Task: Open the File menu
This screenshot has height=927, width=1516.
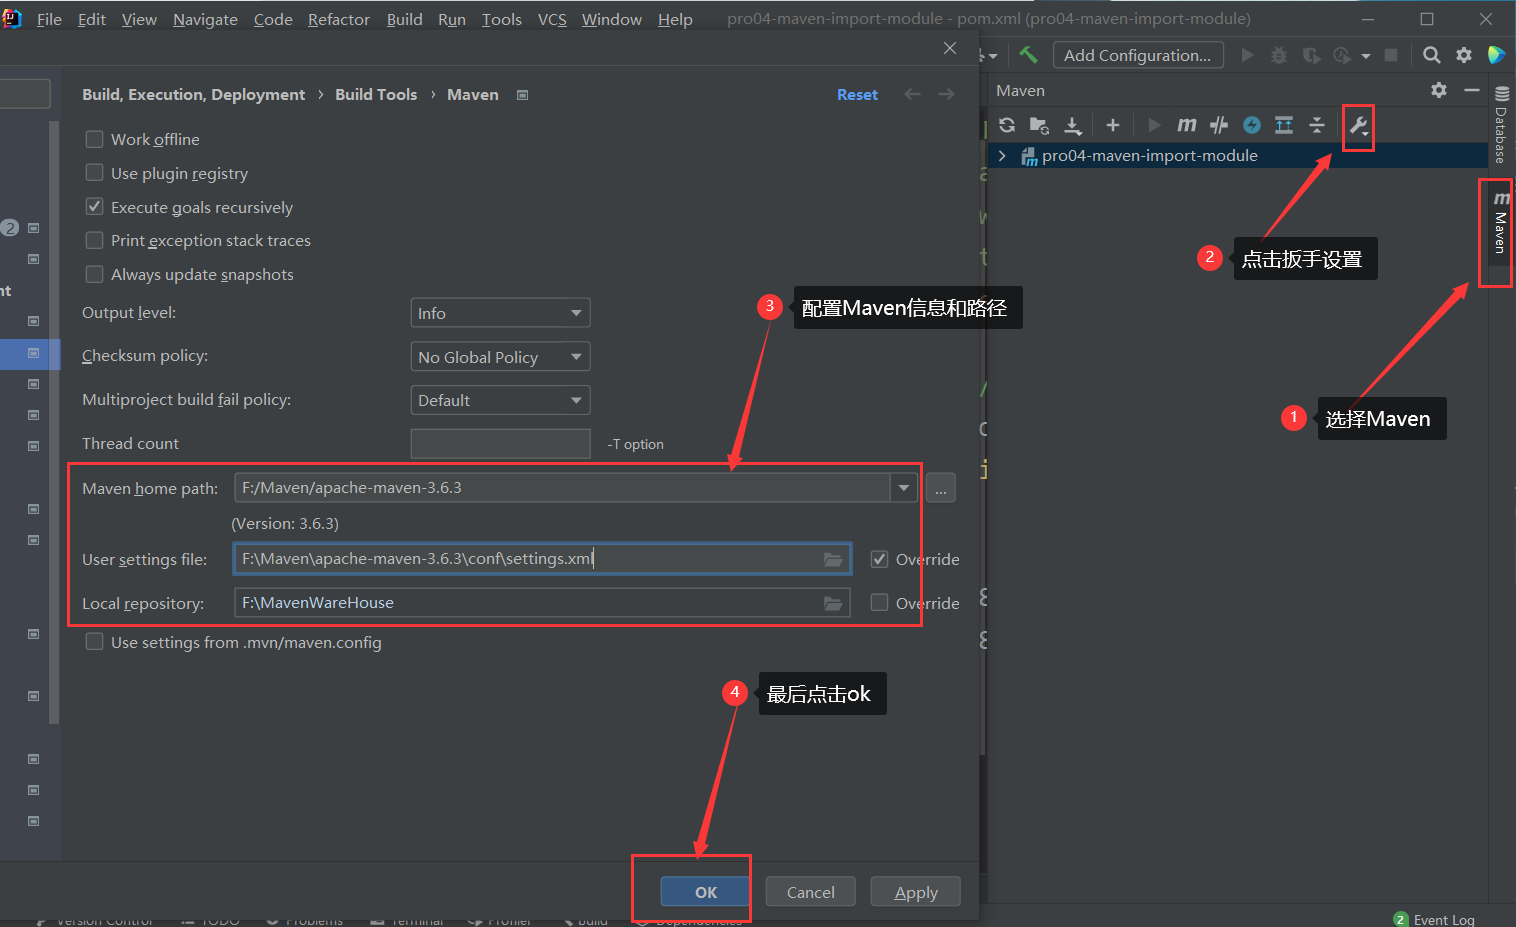Action: click(49, 19)
